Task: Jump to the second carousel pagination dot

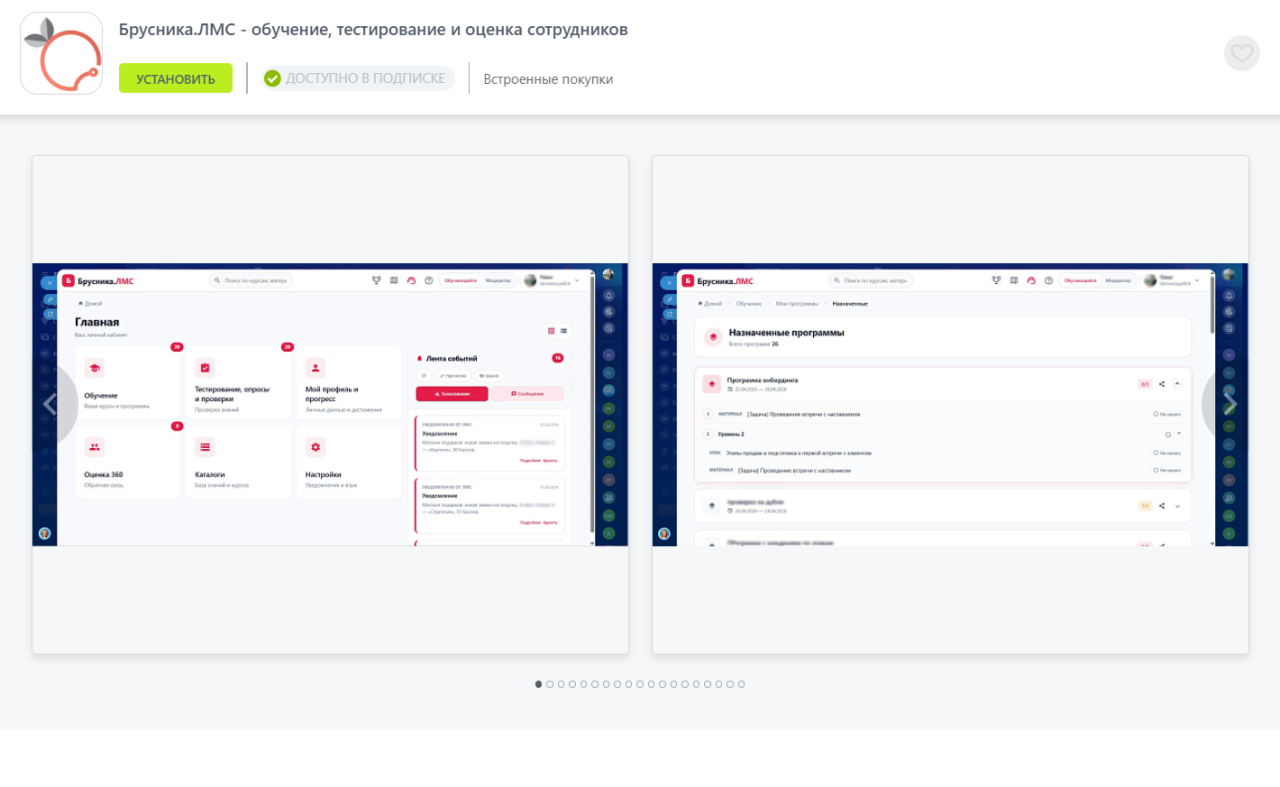Action: (x=550, y=684)
